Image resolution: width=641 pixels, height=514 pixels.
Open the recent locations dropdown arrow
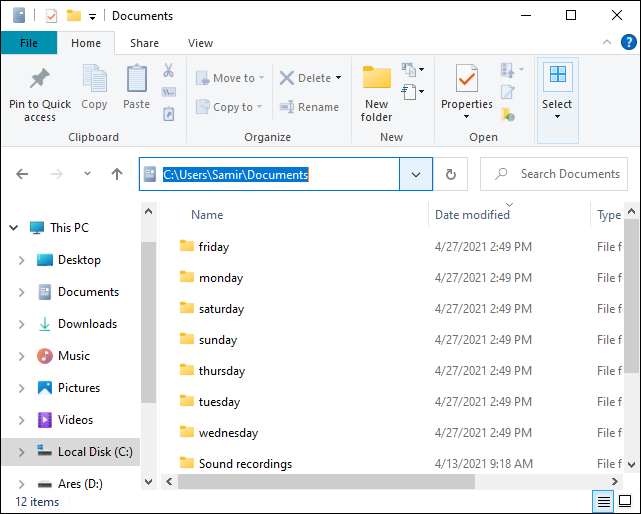(87, 174)
